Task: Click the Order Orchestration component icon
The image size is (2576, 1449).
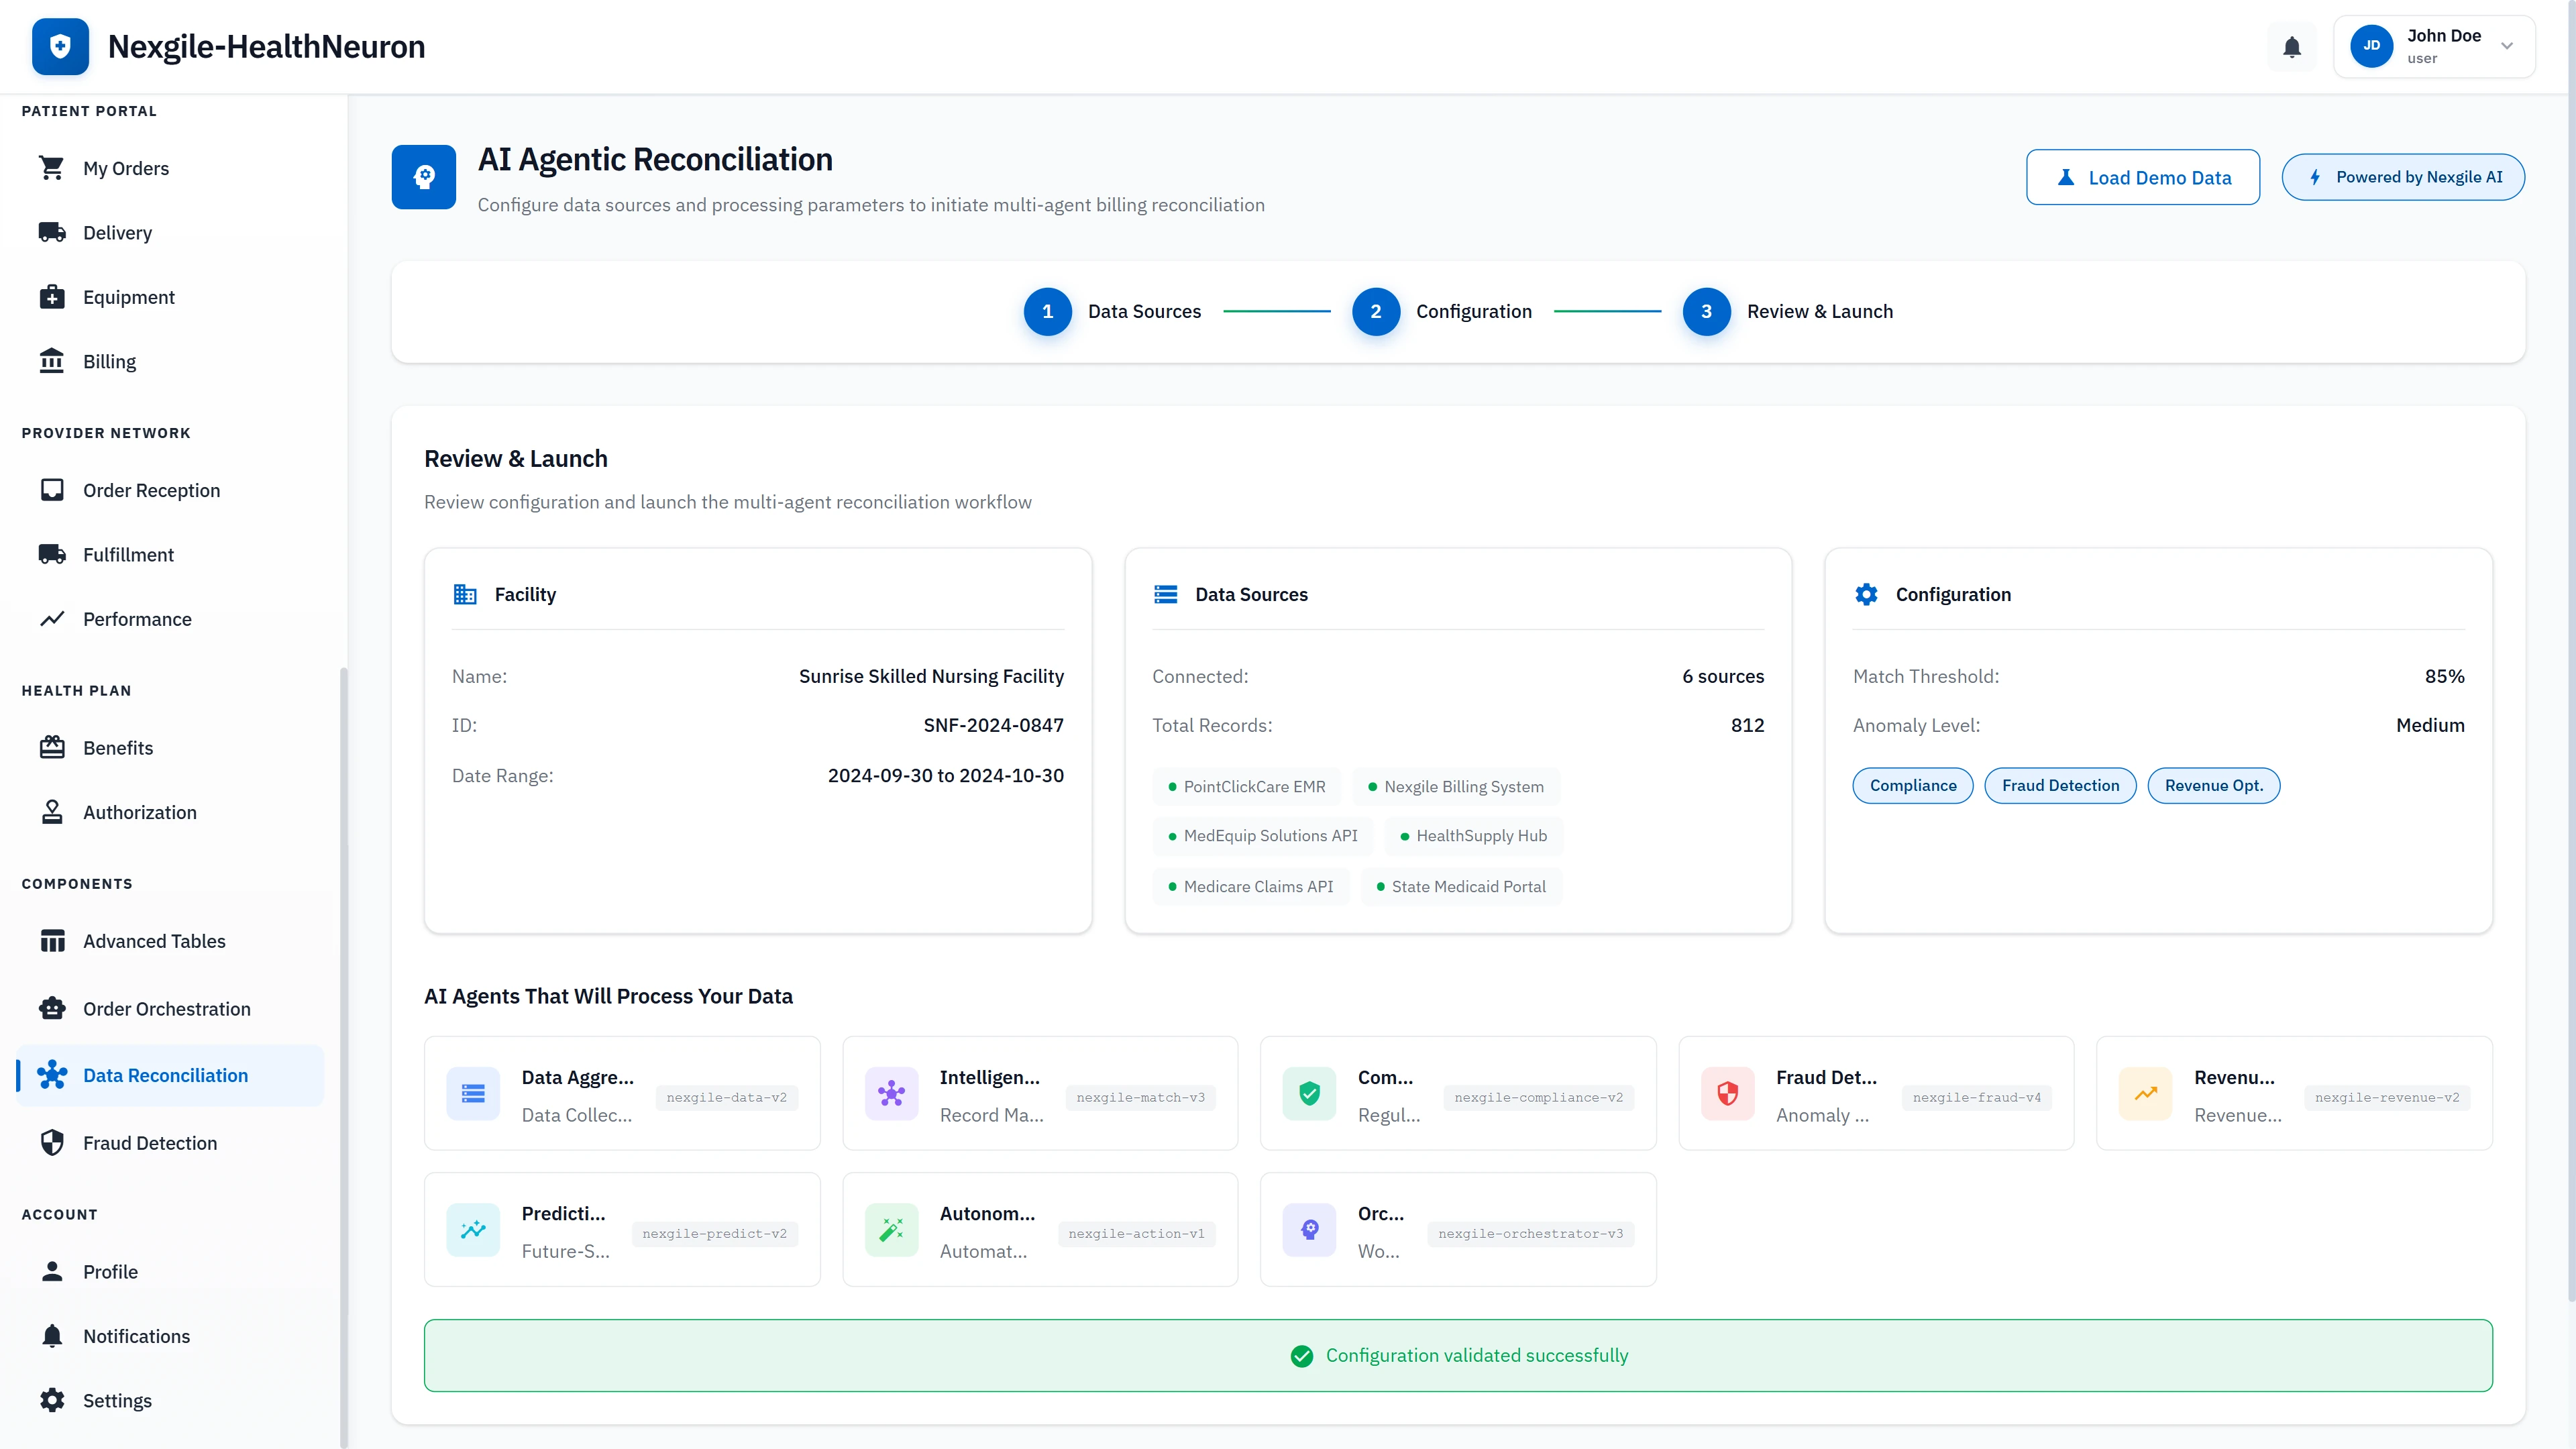Action: click(53, 1008)
